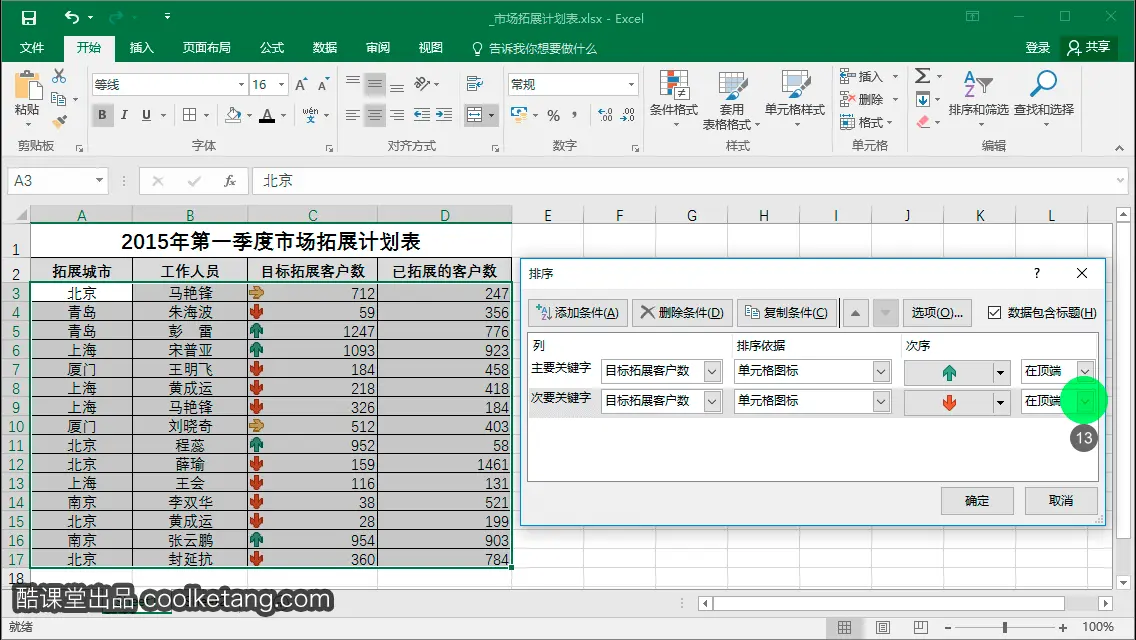Open Format as Table (套用表格格式)
This screenshot has height=640, width=1136.
tap(732, 100)
